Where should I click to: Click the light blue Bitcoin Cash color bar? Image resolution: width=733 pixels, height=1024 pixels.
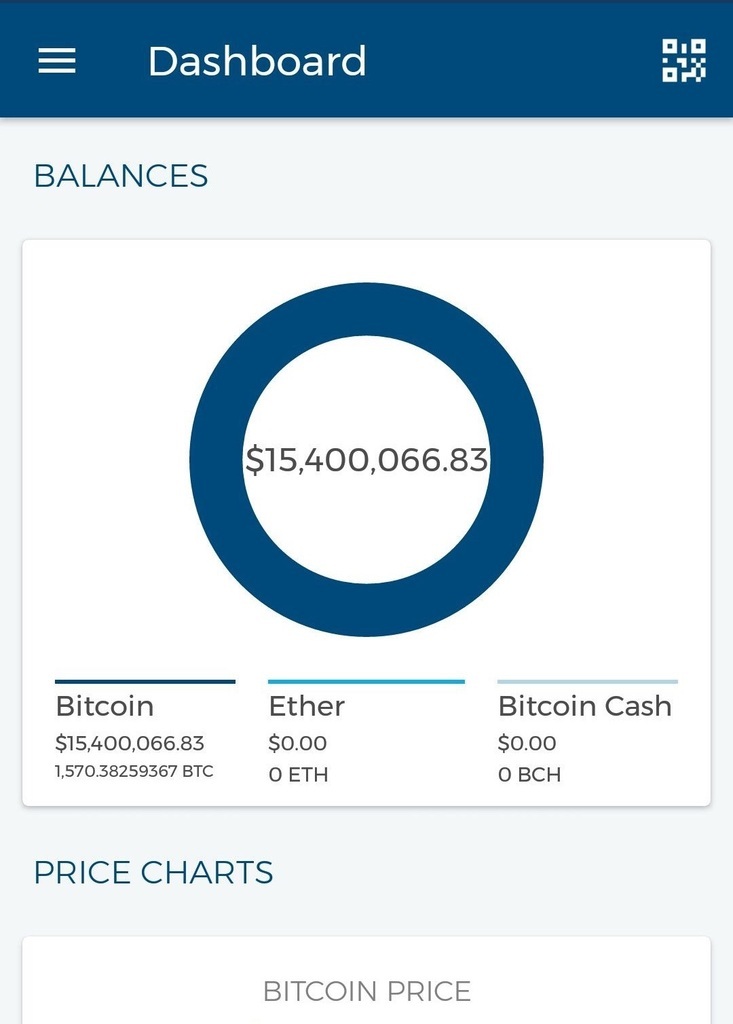point(587,682)
